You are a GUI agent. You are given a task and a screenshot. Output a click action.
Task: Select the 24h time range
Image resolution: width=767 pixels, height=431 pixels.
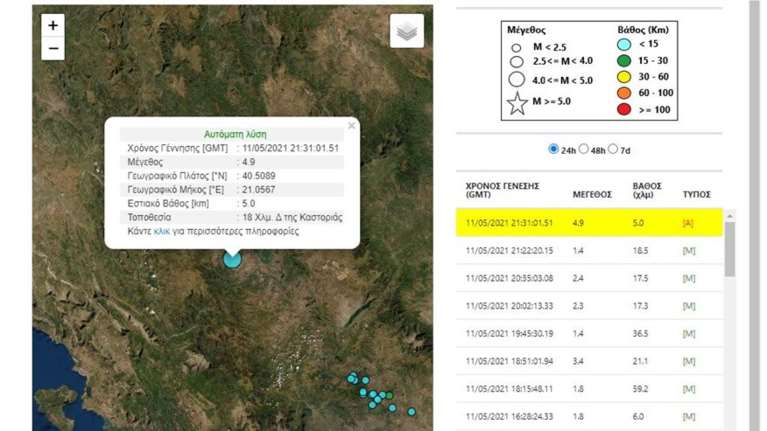pos(553,149)
